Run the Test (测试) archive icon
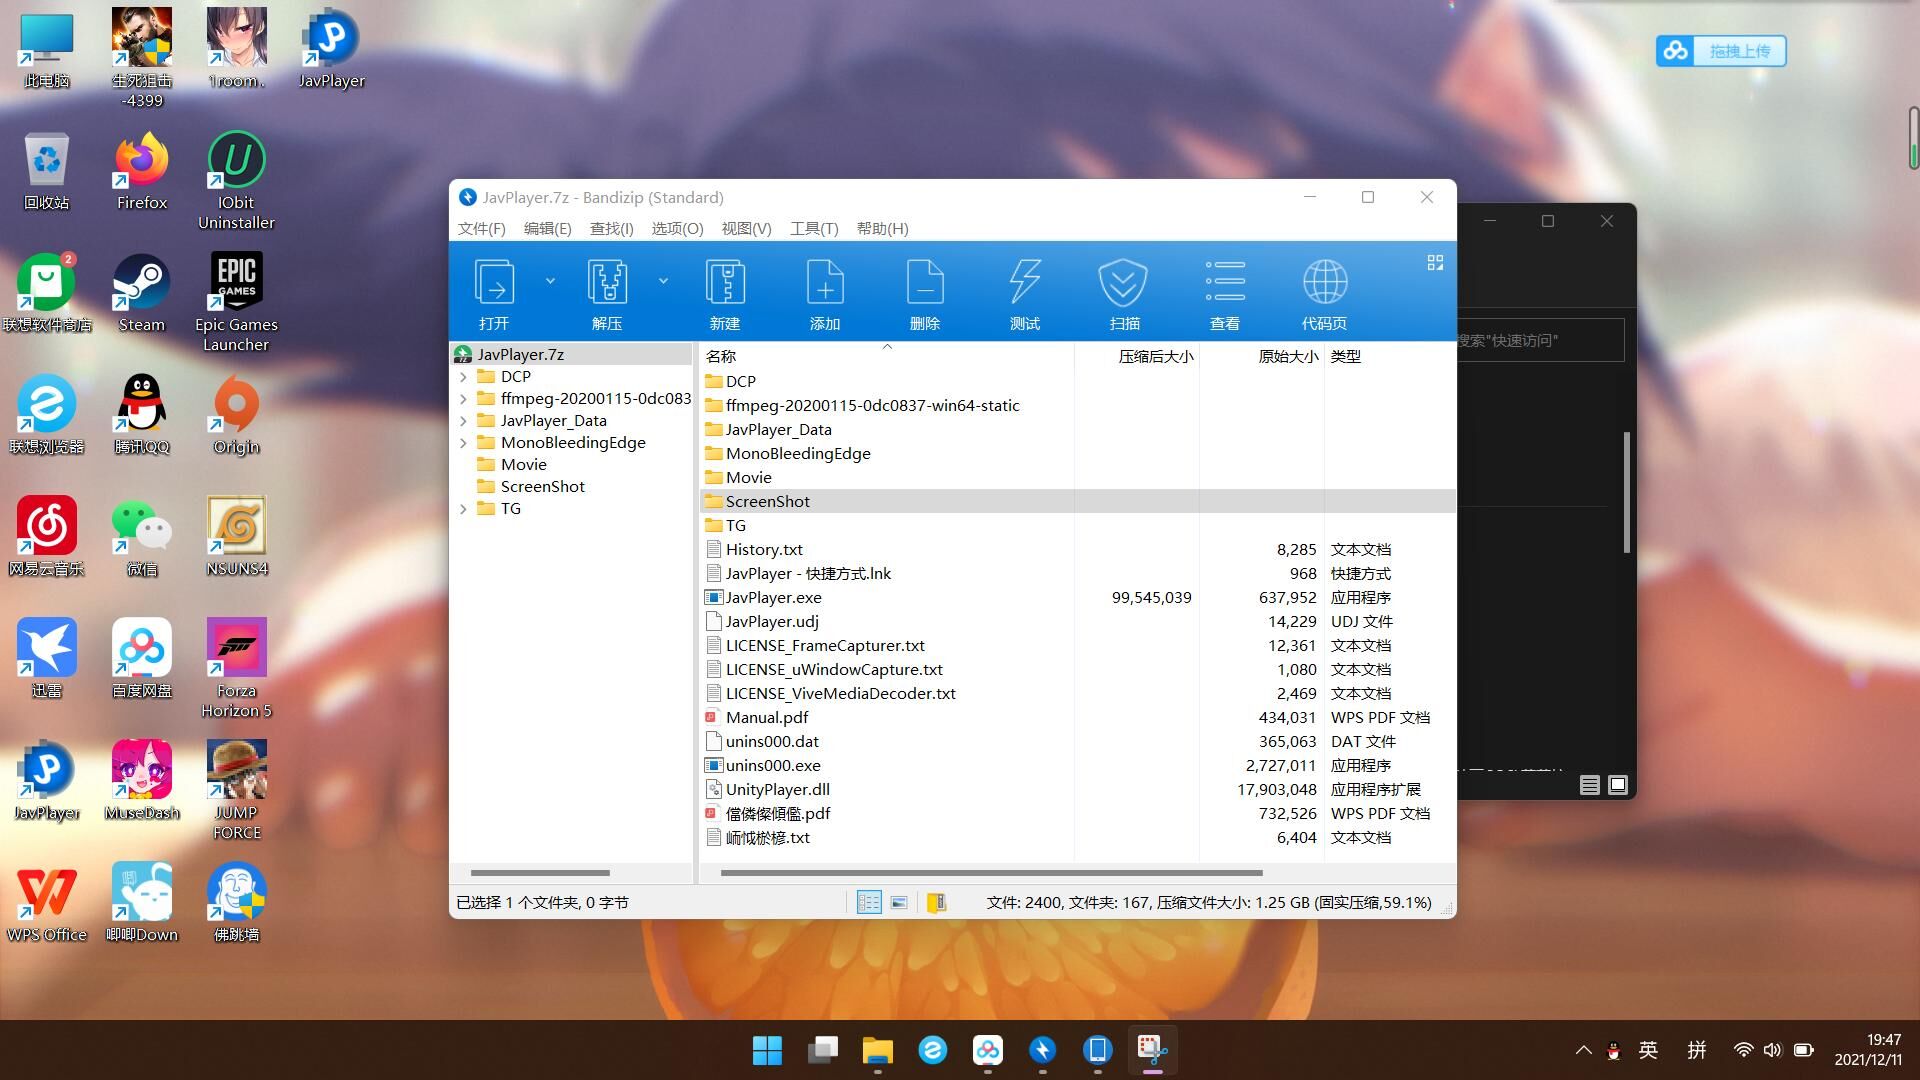This screenshot has width=1920, height=1080. click(x=1025, y=292)
